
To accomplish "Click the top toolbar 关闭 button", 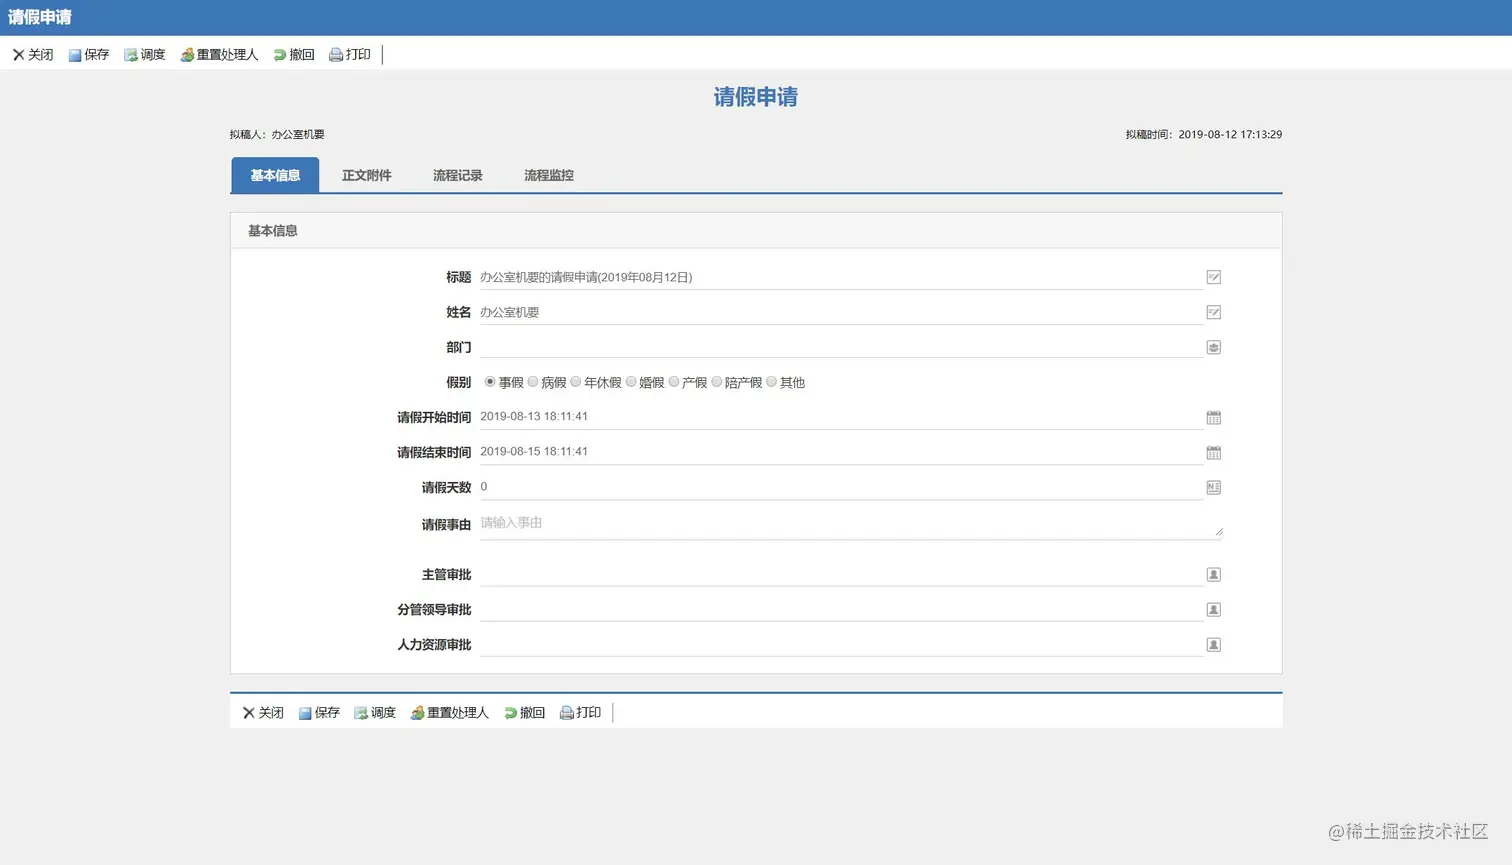I will 33,55.
